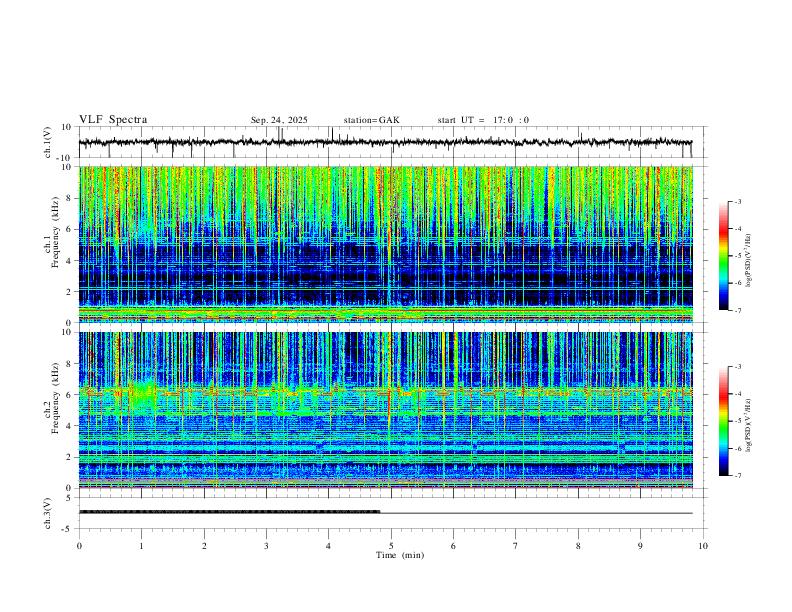Click the ch.2 colorbar '-7' tick label
This screenshot has width=792, height=612.
click(x=737, y=476)
